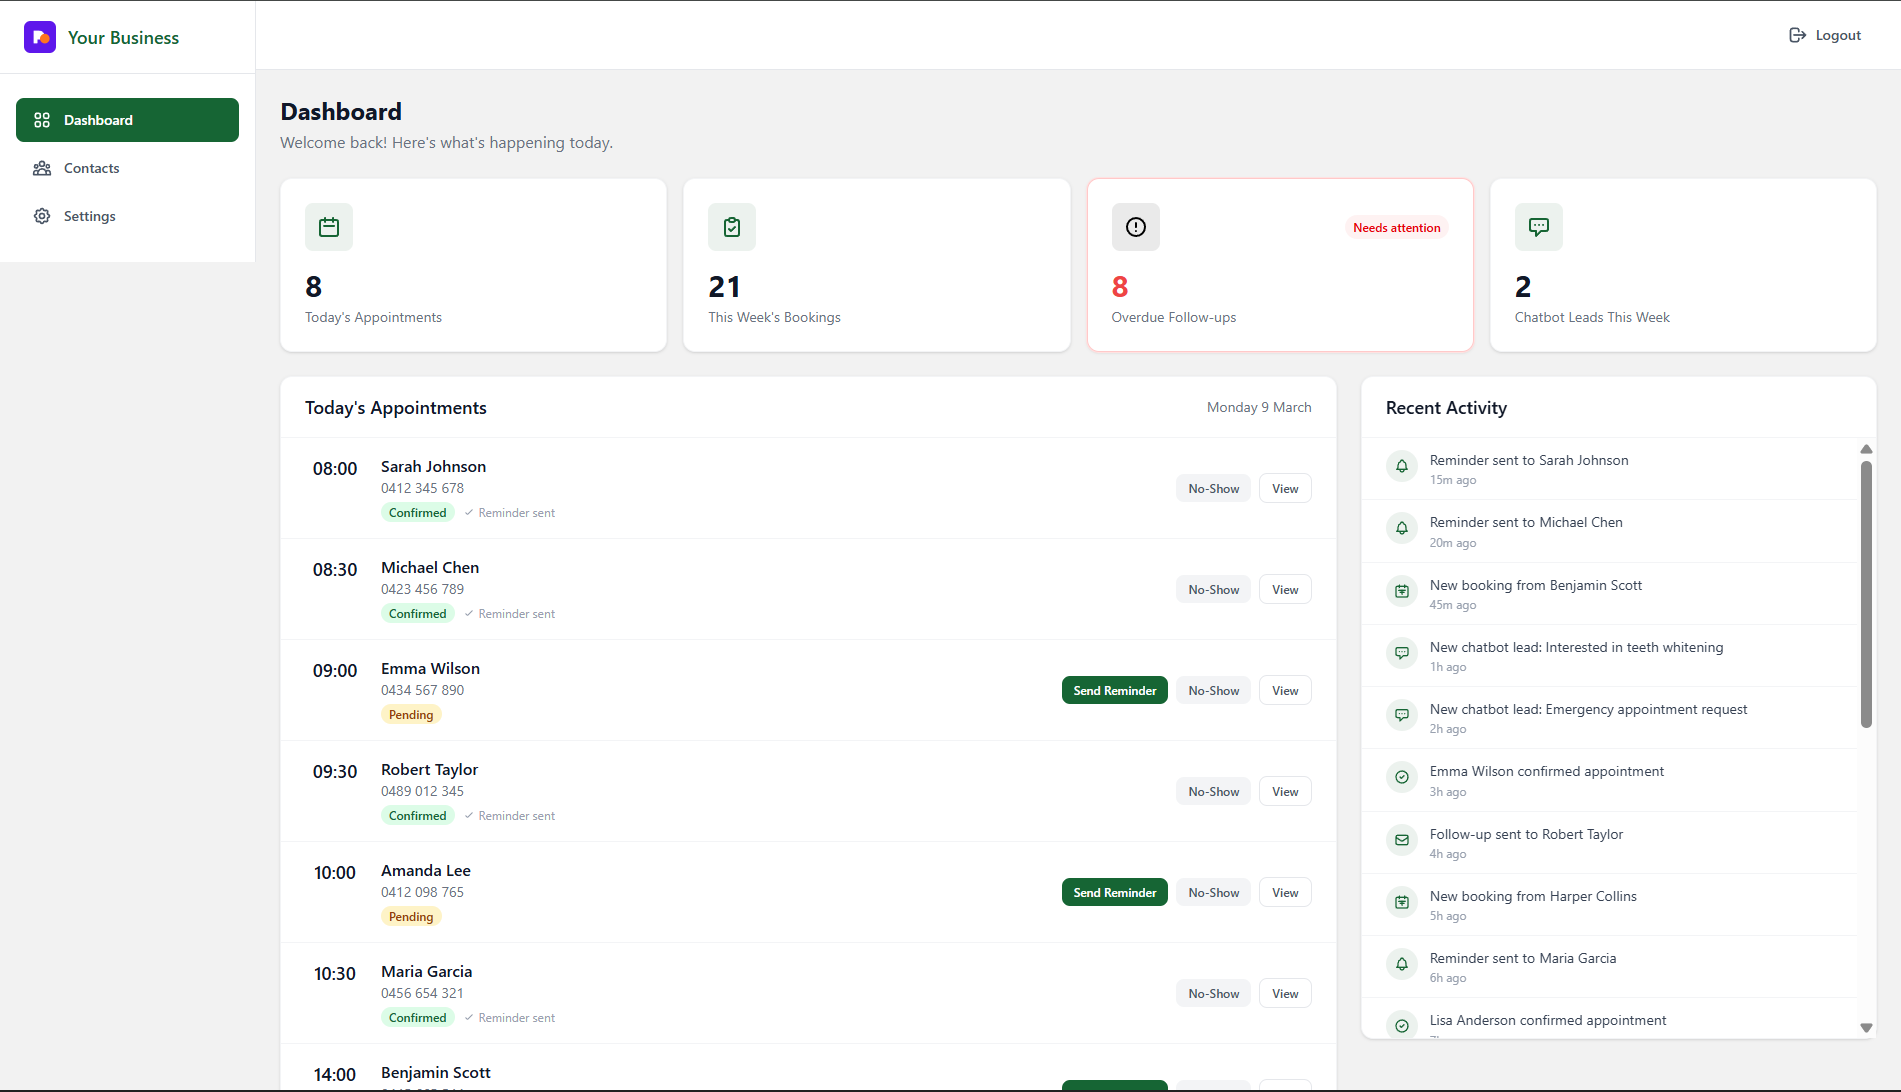This screenshot has height=1092, width=1901.
Task: Click the Logout icon in top bar
Action: pyautogui.click(x=1797, y=34)
